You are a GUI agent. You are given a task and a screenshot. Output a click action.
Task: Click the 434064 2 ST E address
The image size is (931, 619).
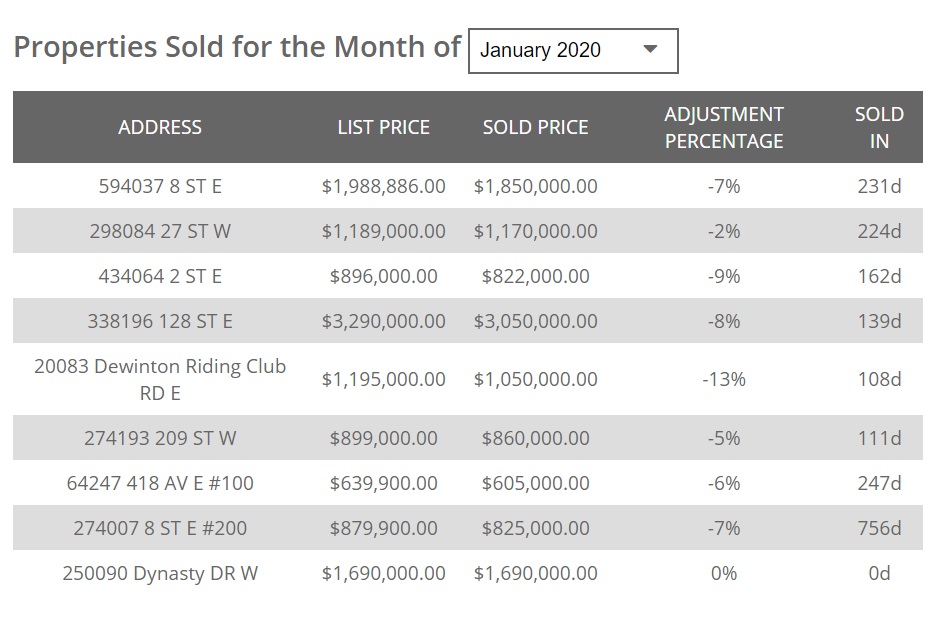pyautogui.click(x=160, y=276)
